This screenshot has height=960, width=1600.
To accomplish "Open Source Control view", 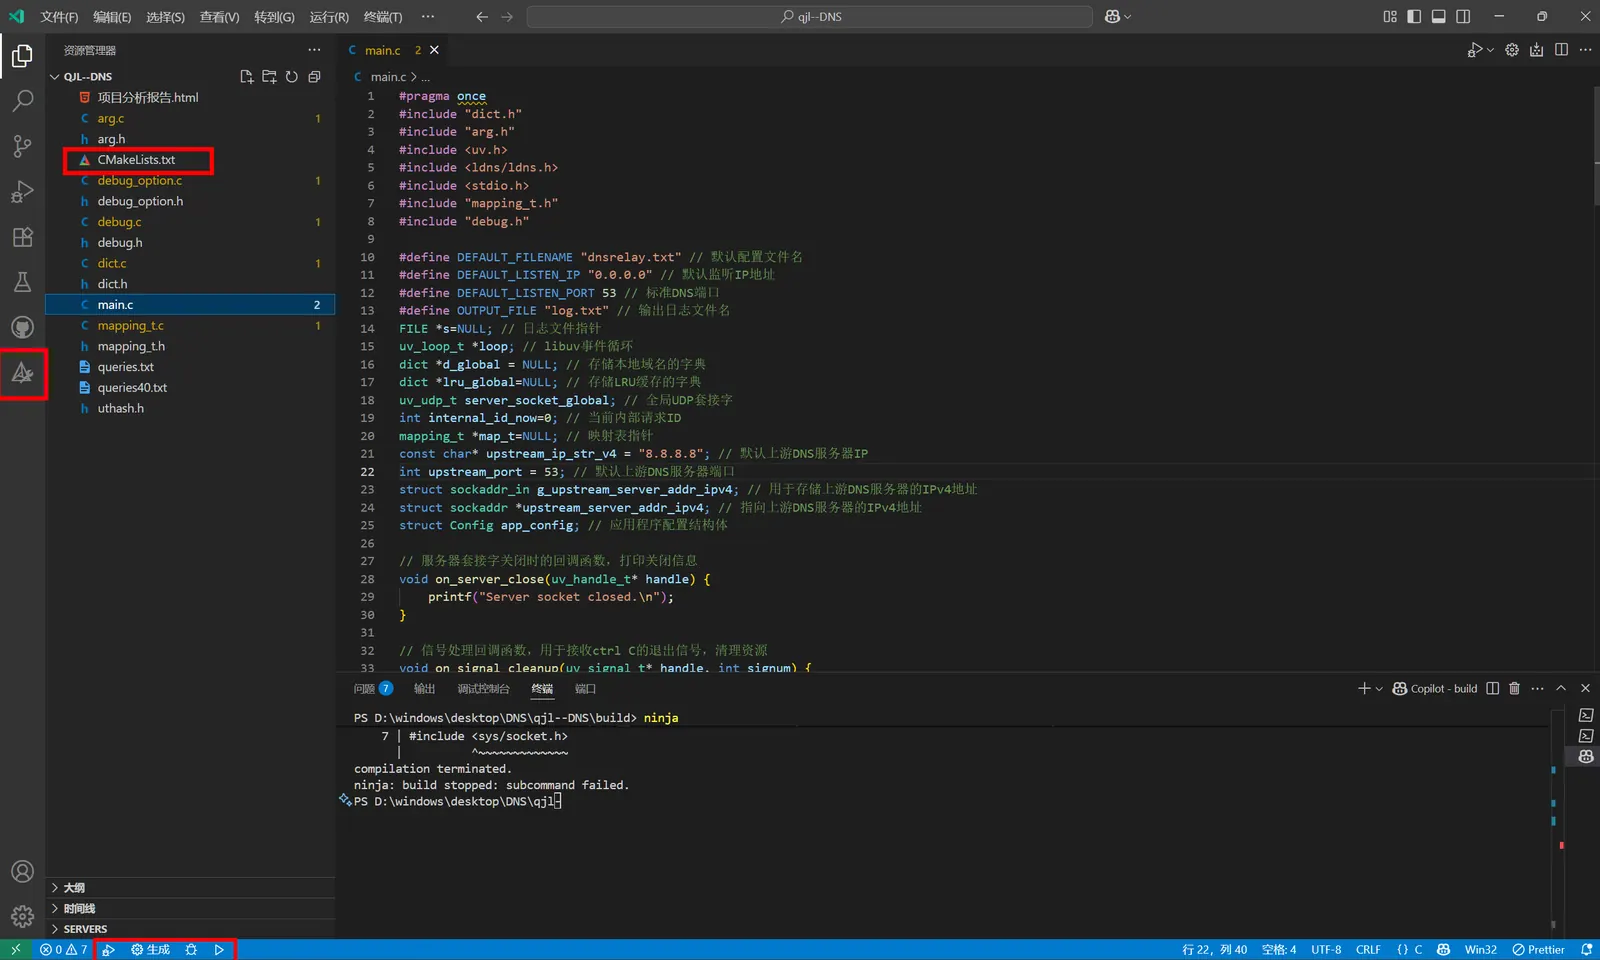I will click(22, 146).
